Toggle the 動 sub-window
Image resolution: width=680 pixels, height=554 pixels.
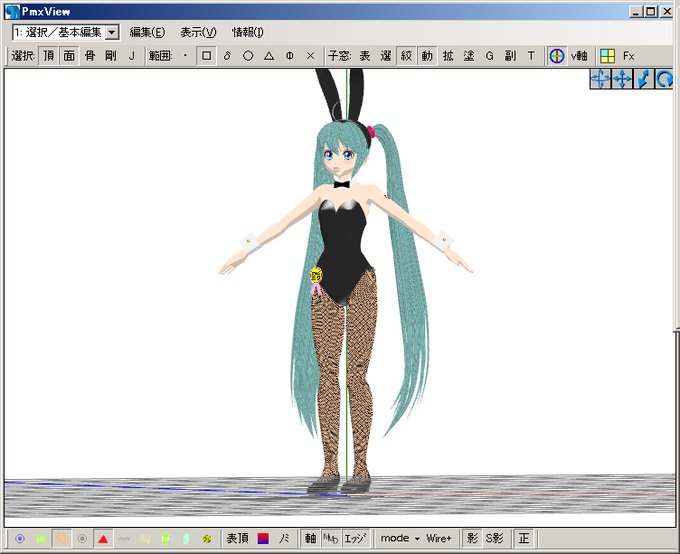[x=427, y=56]
